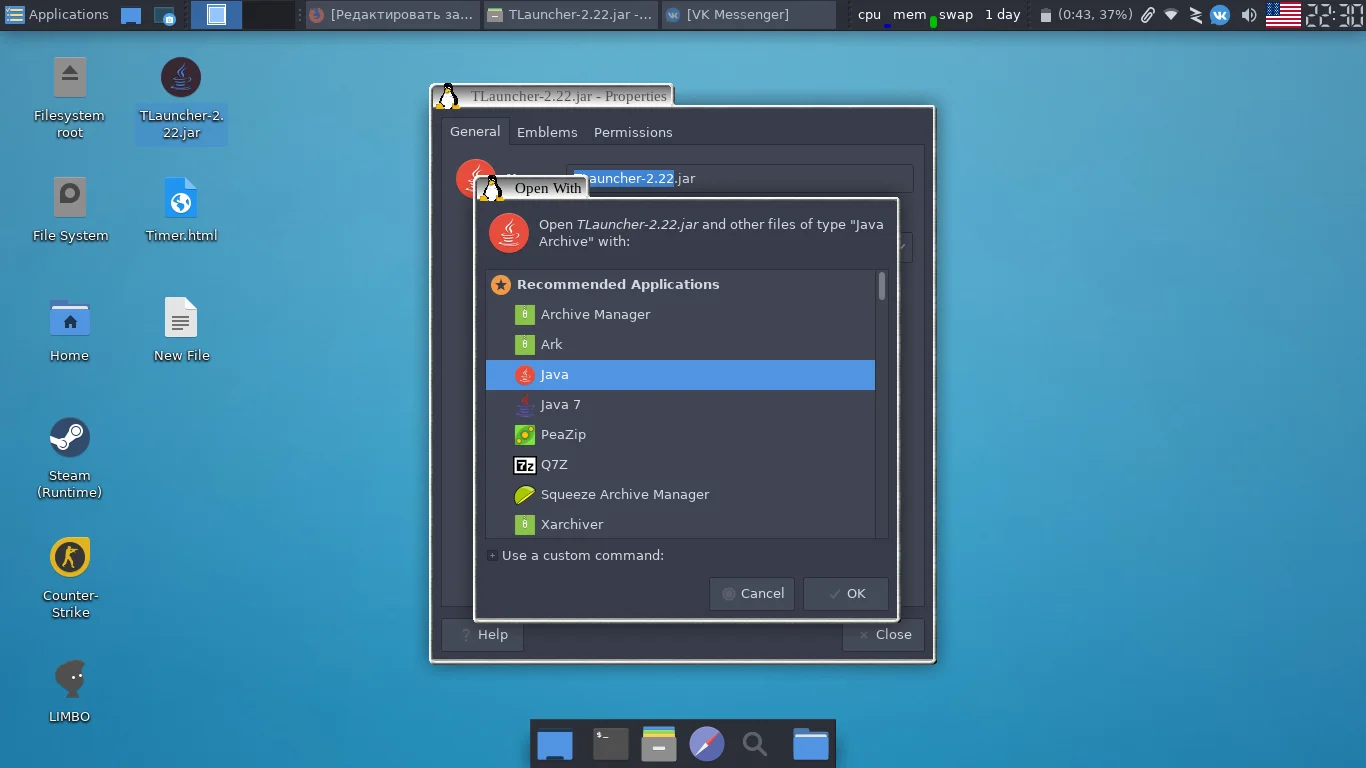Select Archive Manager in the application list
This screenshot has width=1366, height=768.
[x=680, y=314]
